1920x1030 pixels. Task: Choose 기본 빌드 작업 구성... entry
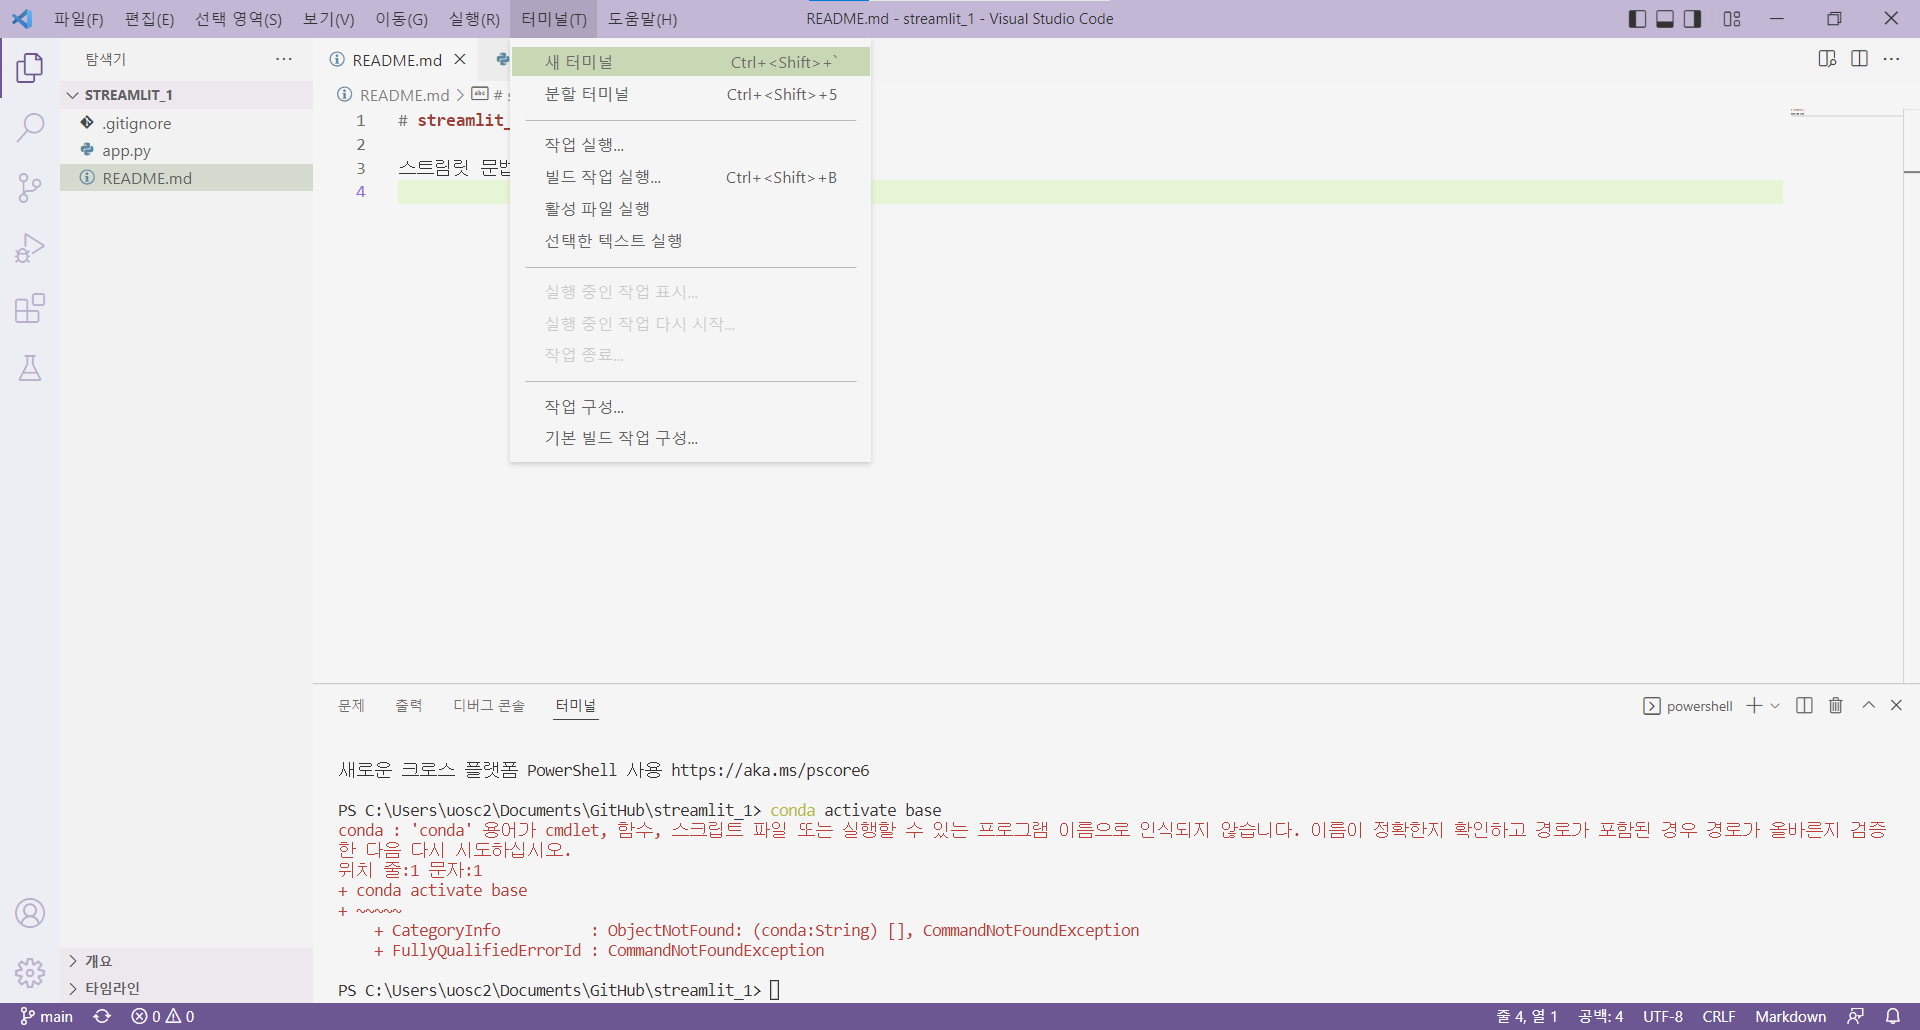click(690, 438)
